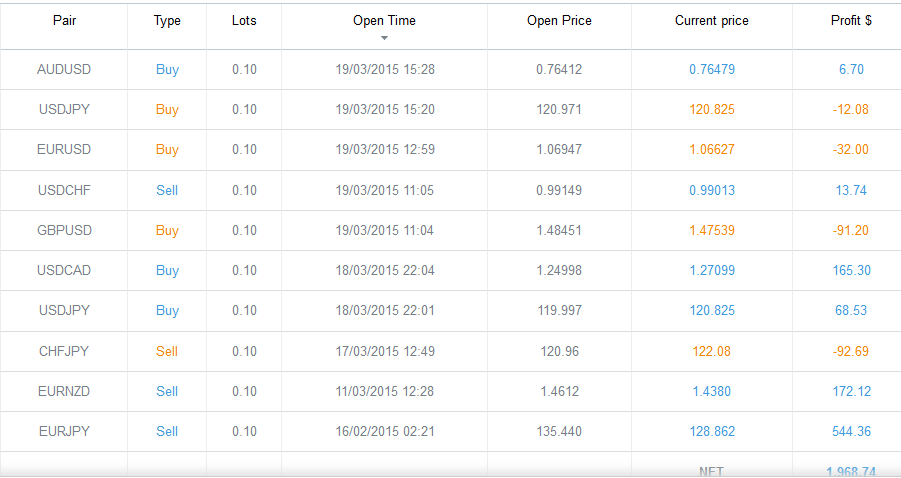Click profit value 172.12
Image resolution: width=901 pixels, height=478 pixels.
click(x=852, y=391)
